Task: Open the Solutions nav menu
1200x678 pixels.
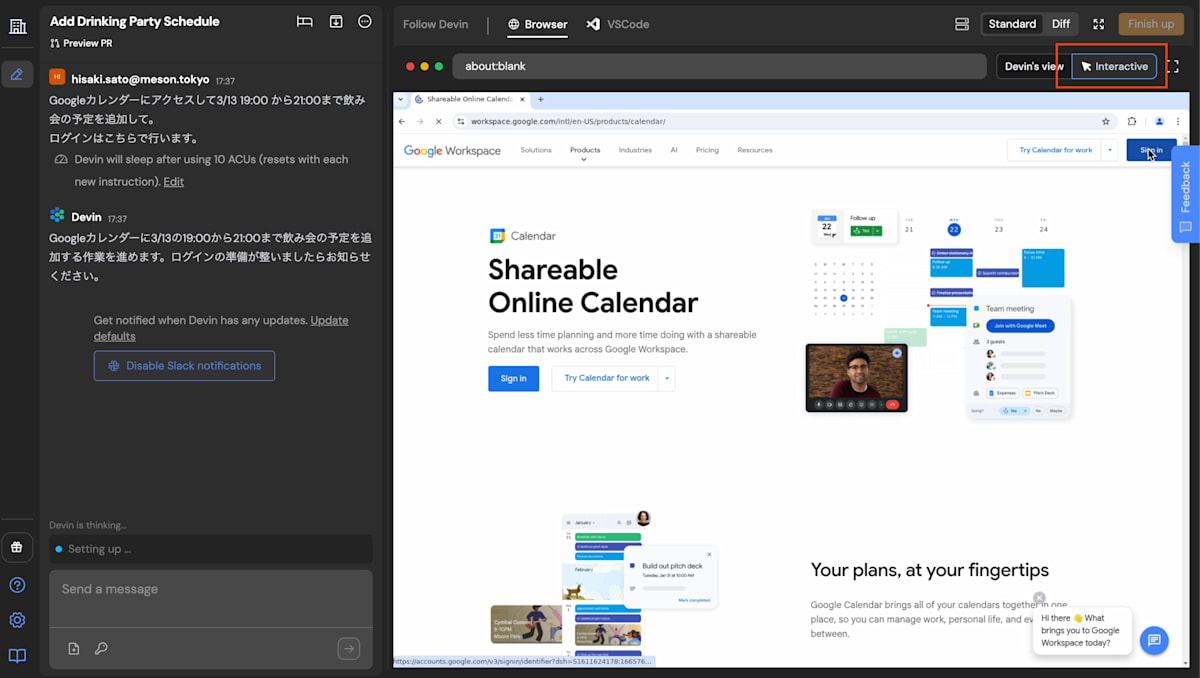Action: pos(536,150)
